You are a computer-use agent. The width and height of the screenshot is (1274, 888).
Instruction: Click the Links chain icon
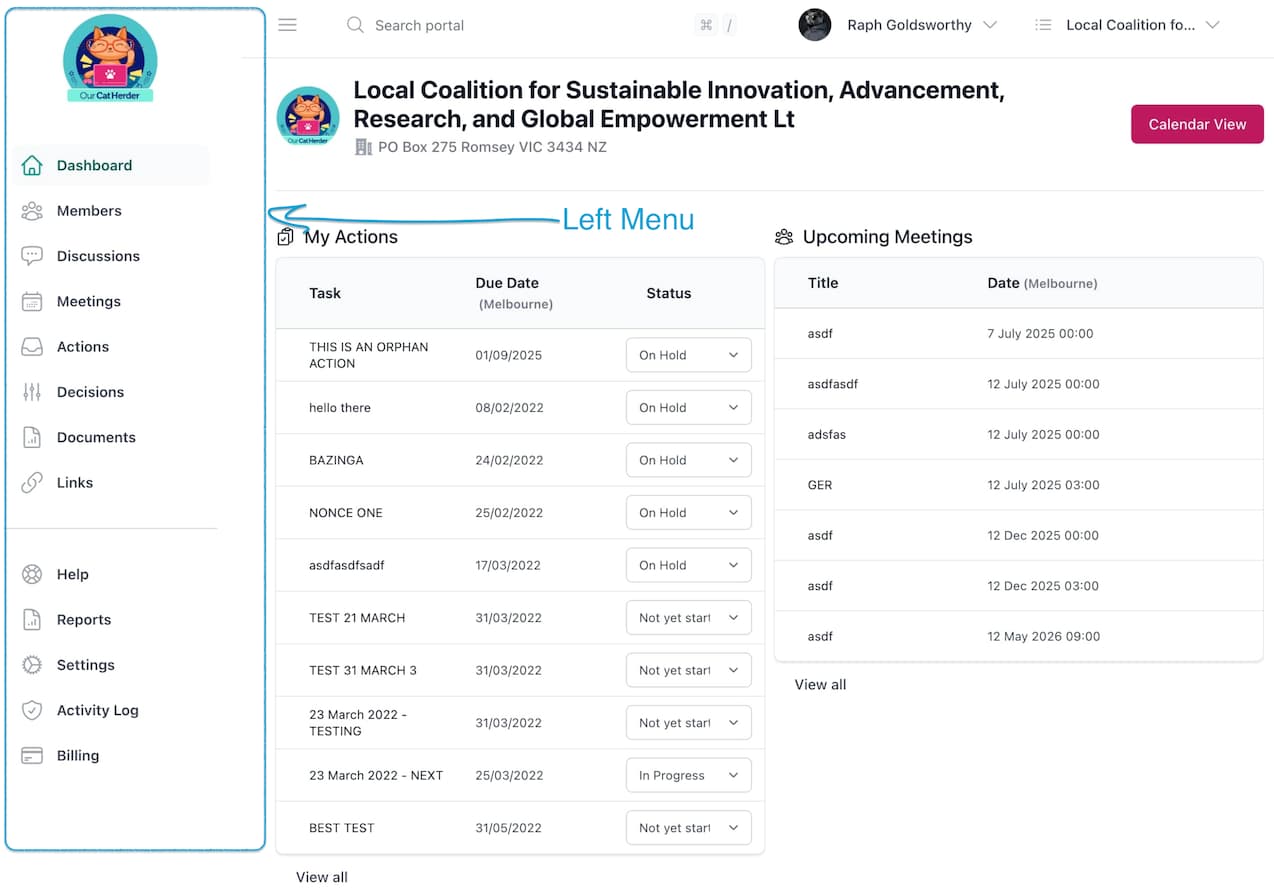coord(32,483)
